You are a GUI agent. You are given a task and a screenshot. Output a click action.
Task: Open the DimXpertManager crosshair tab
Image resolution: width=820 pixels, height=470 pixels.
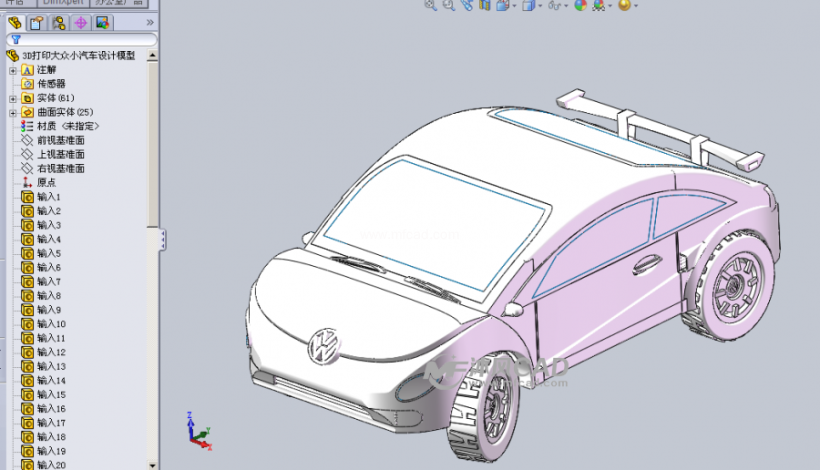click(x=81, y=22)
